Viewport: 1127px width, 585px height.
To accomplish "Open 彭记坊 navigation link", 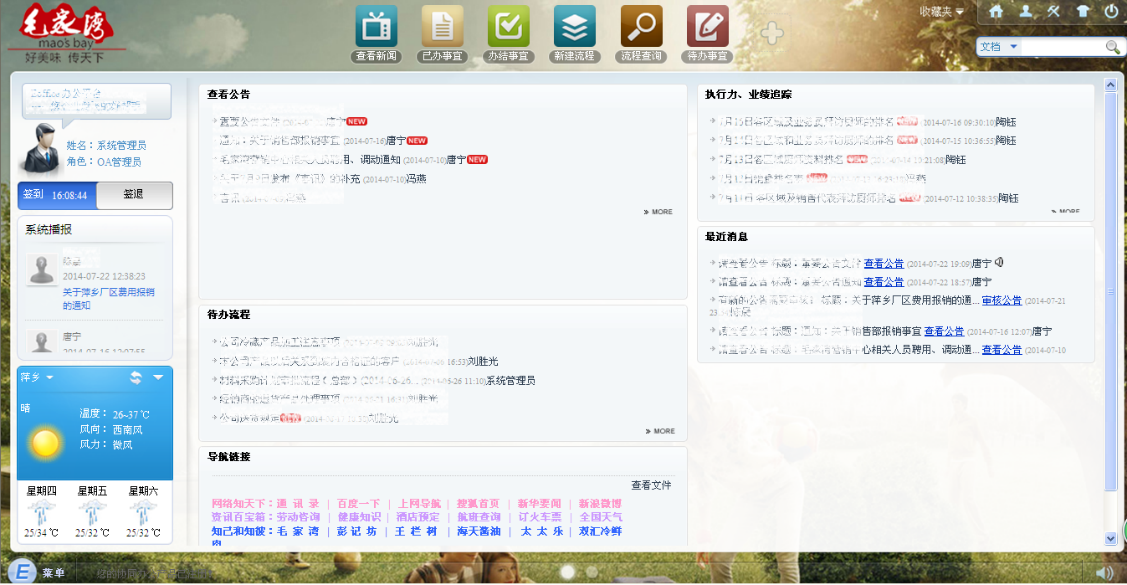I will (356, 531).
